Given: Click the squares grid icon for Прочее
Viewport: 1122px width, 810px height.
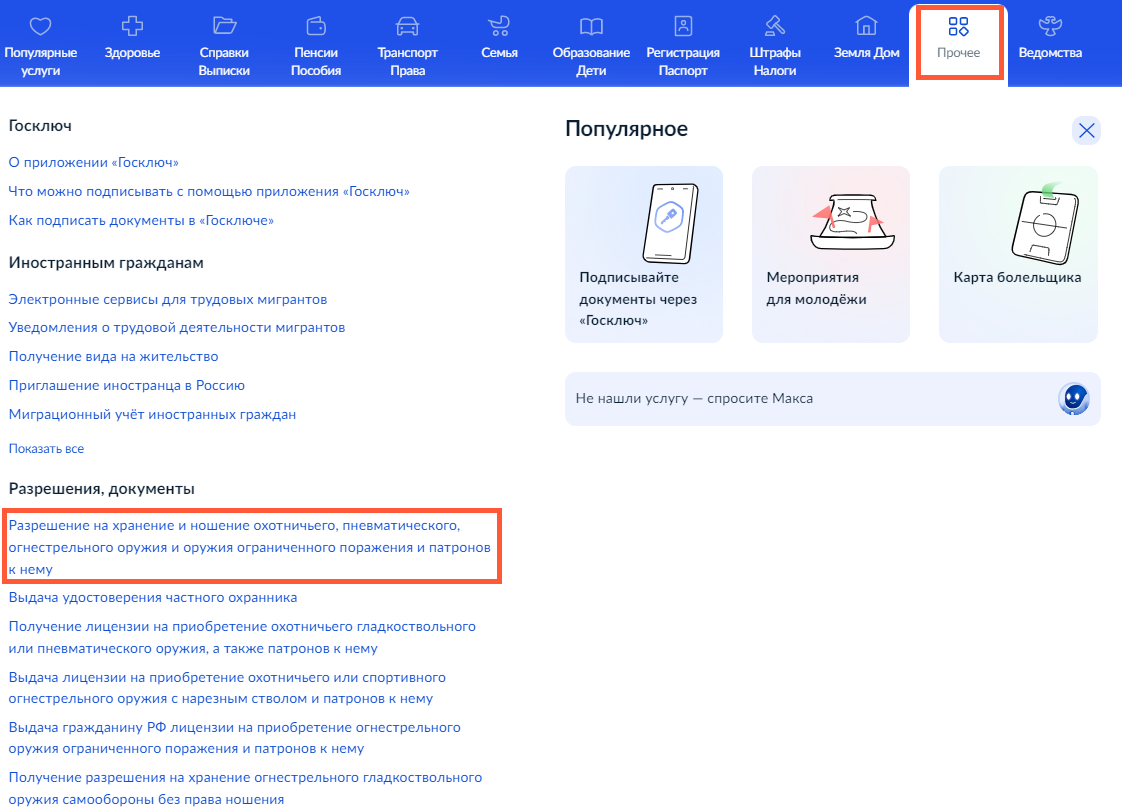Looking at the screenshot, I should click(958, 26).
